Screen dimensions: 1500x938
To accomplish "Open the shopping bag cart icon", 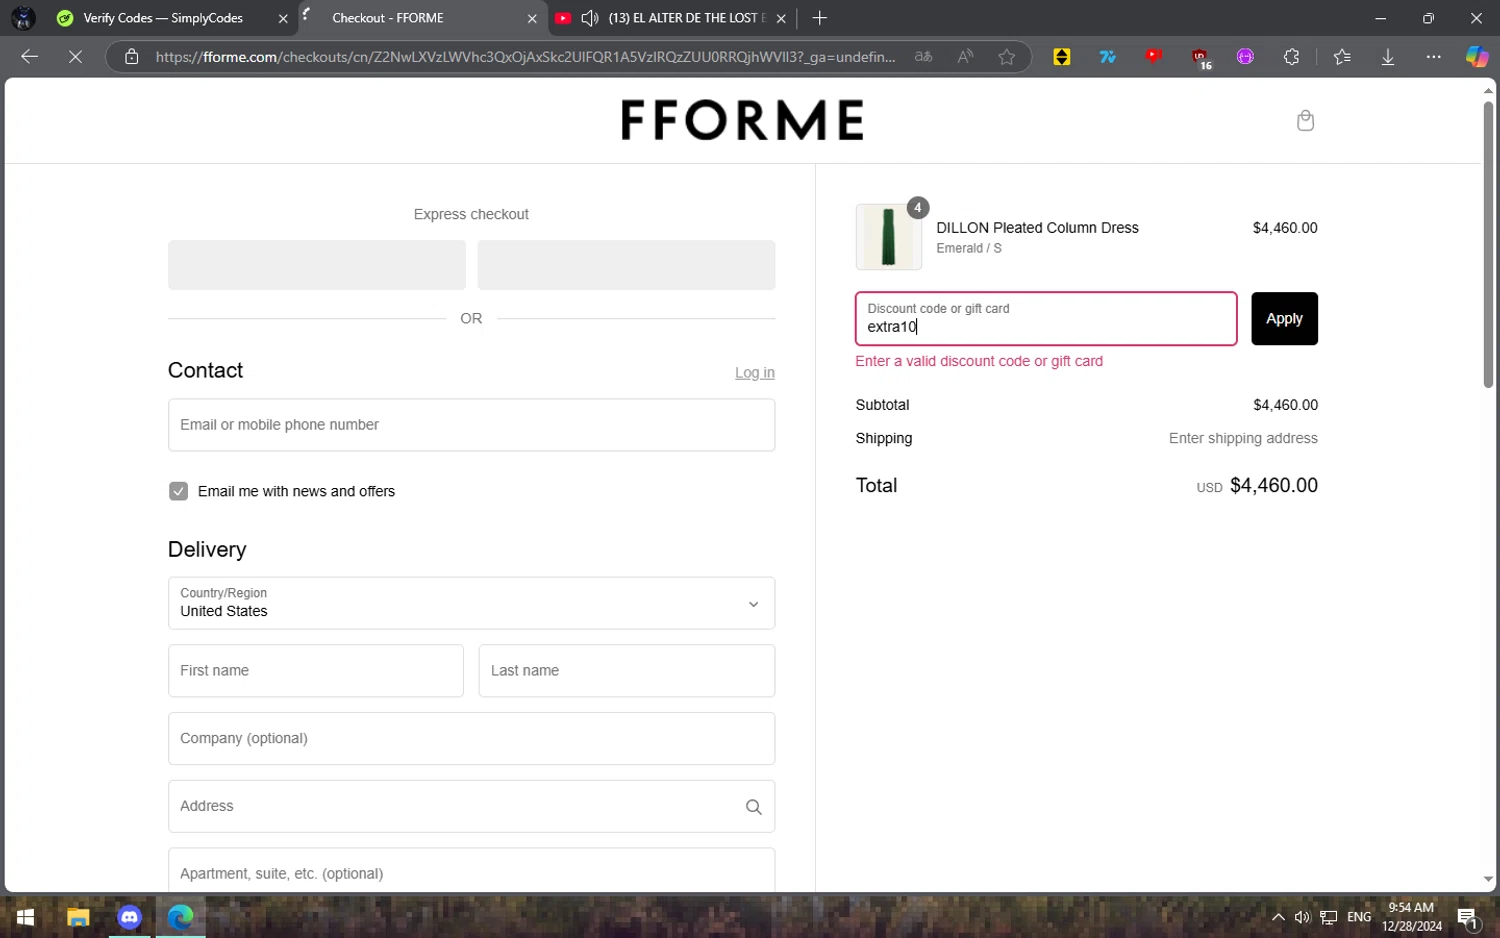I will [x=1305, y=120].
